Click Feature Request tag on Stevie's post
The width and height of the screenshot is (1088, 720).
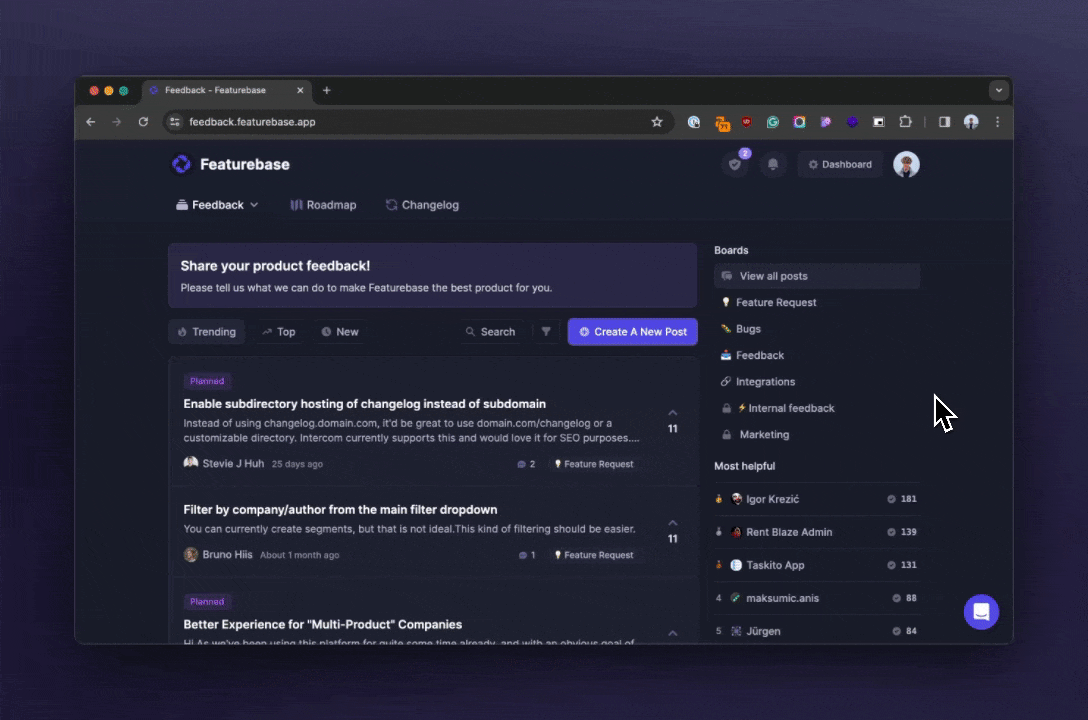tap(594, 464)
